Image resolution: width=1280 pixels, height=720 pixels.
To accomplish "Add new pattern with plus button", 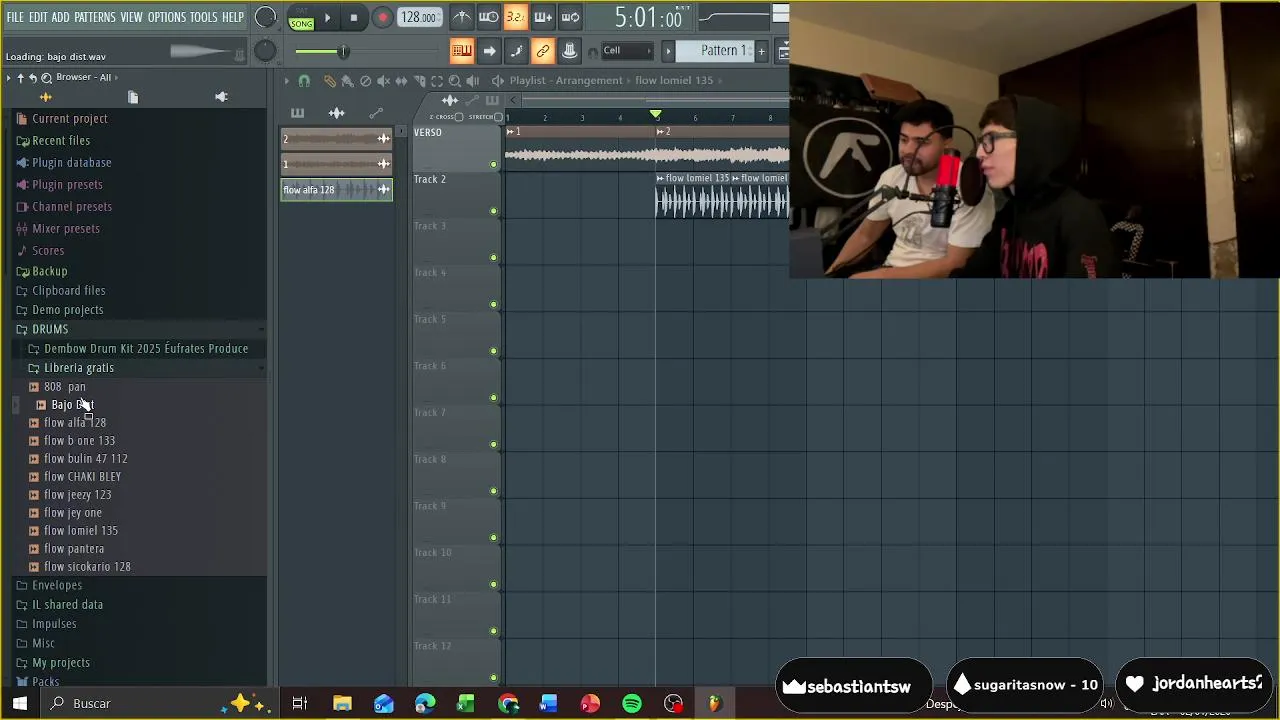I will (761, 51).
